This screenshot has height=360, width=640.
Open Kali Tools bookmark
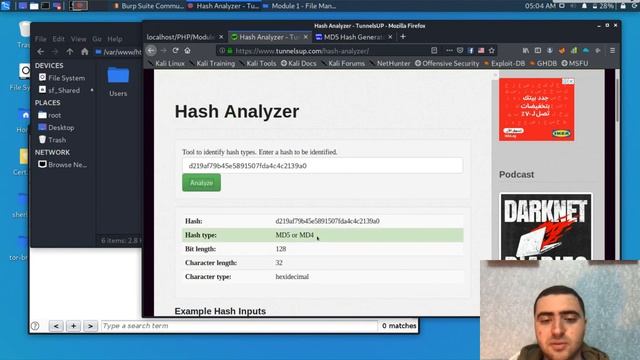[x=258, y=63]
